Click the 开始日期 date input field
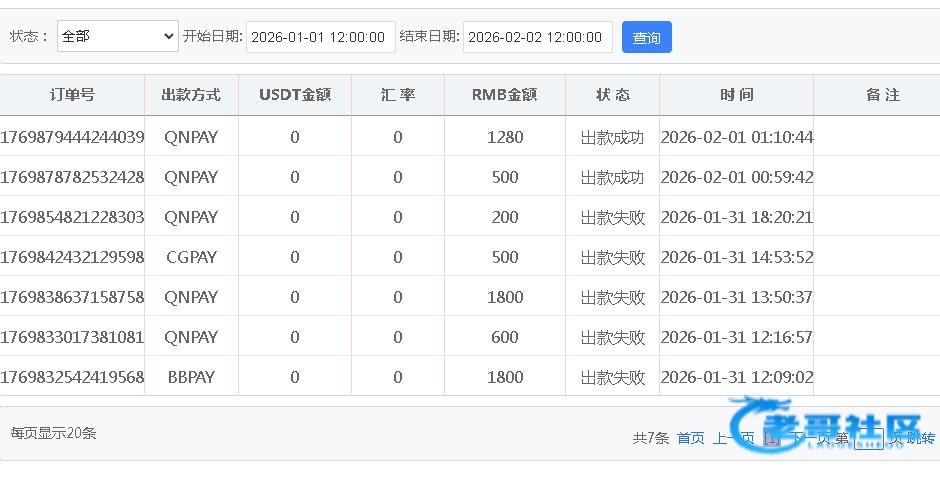The image size is (940, 481). point(320,37)
